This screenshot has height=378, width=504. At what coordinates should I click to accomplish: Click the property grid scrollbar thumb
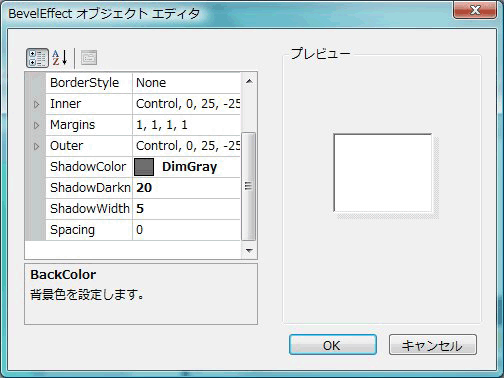(x=248, y=186)
